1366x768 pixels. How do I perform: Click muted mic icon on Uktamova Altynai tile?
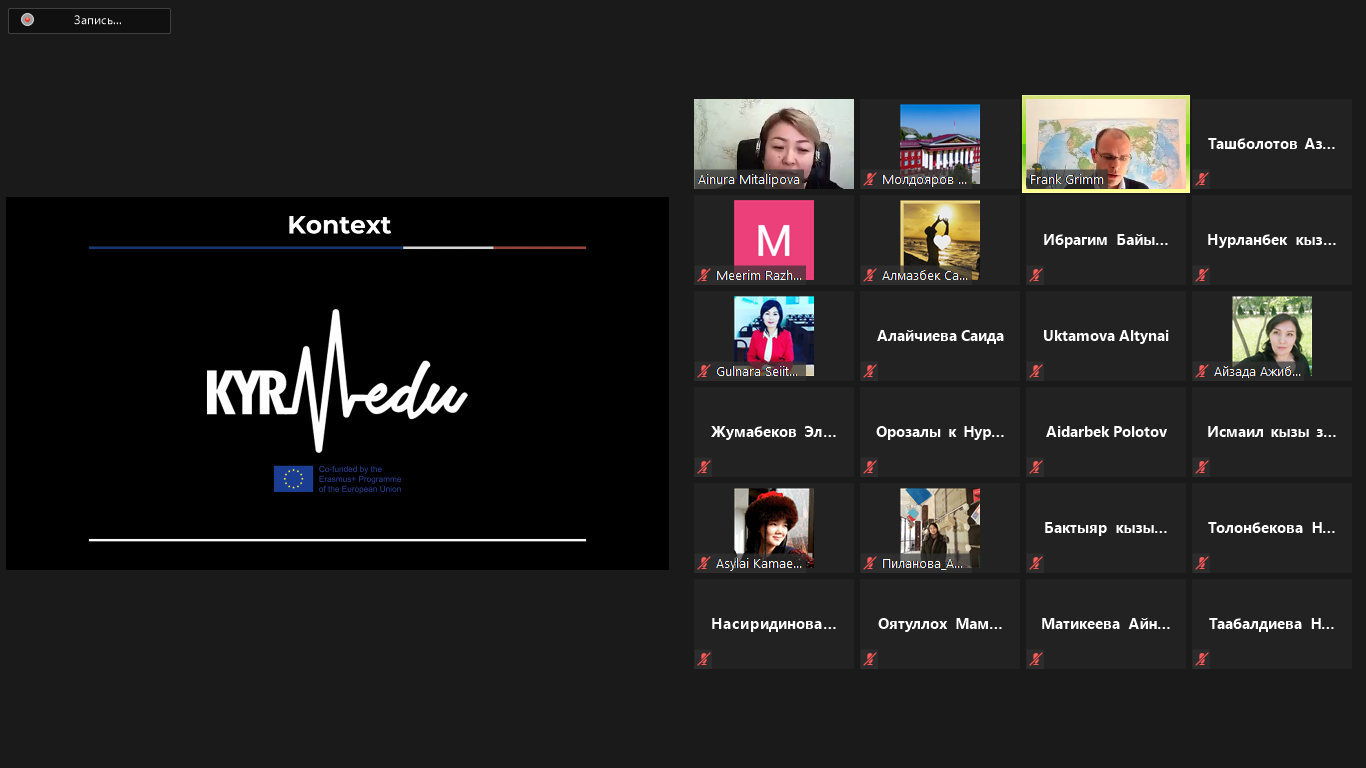1036,372
